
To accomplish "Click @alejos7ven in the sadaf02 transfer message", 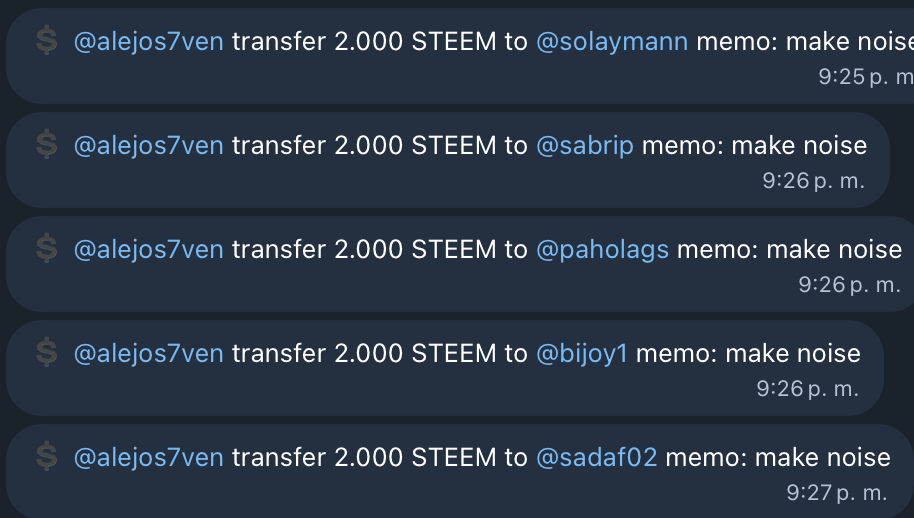I will (149, 458).
